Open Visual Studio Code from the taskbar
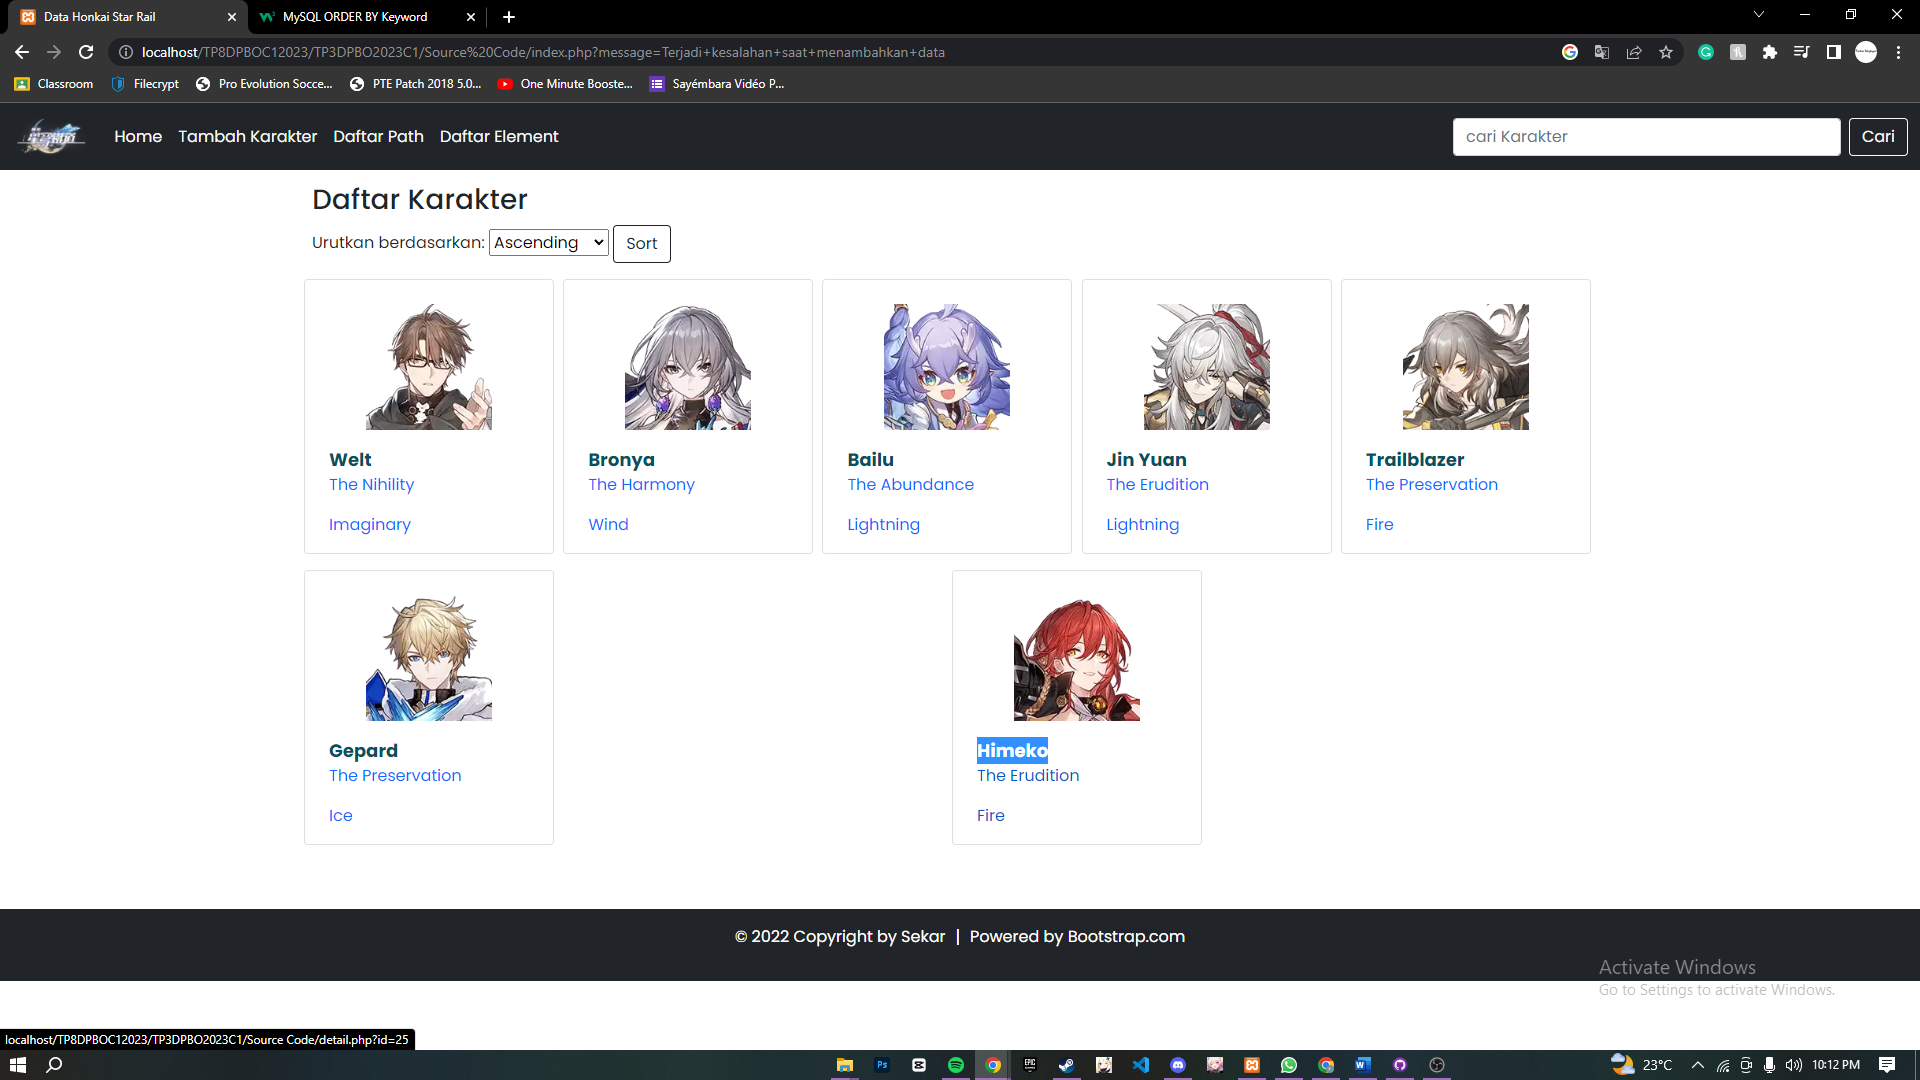Viewport: 1920px width, 1080px height. pos(1141,1064)
